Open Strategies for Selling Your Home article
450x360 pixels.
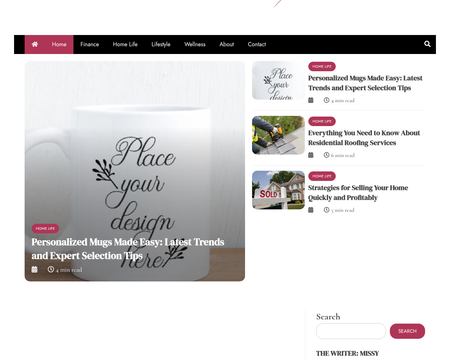point(358,193)
